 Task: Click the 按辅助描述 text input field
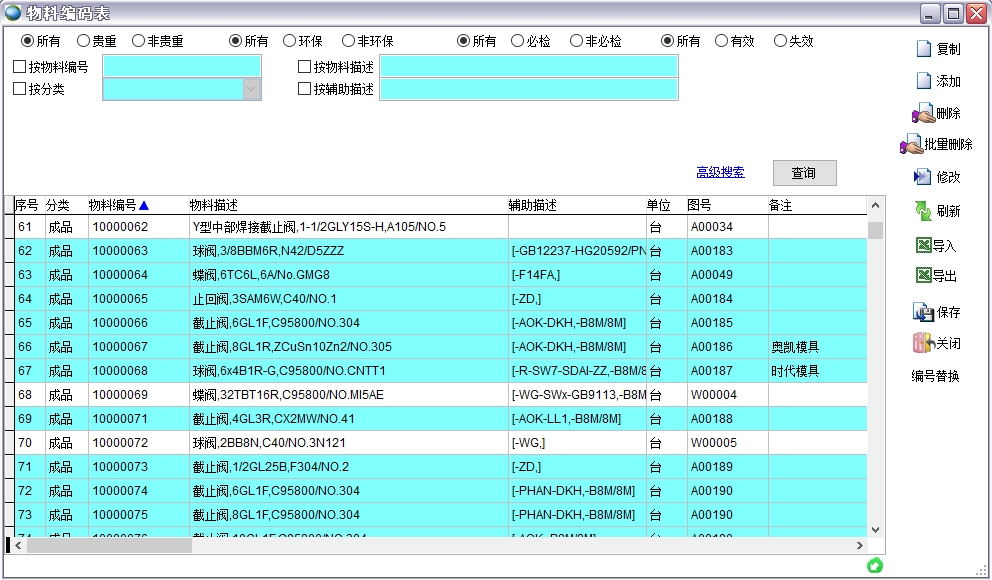click(x=528, y=89)
